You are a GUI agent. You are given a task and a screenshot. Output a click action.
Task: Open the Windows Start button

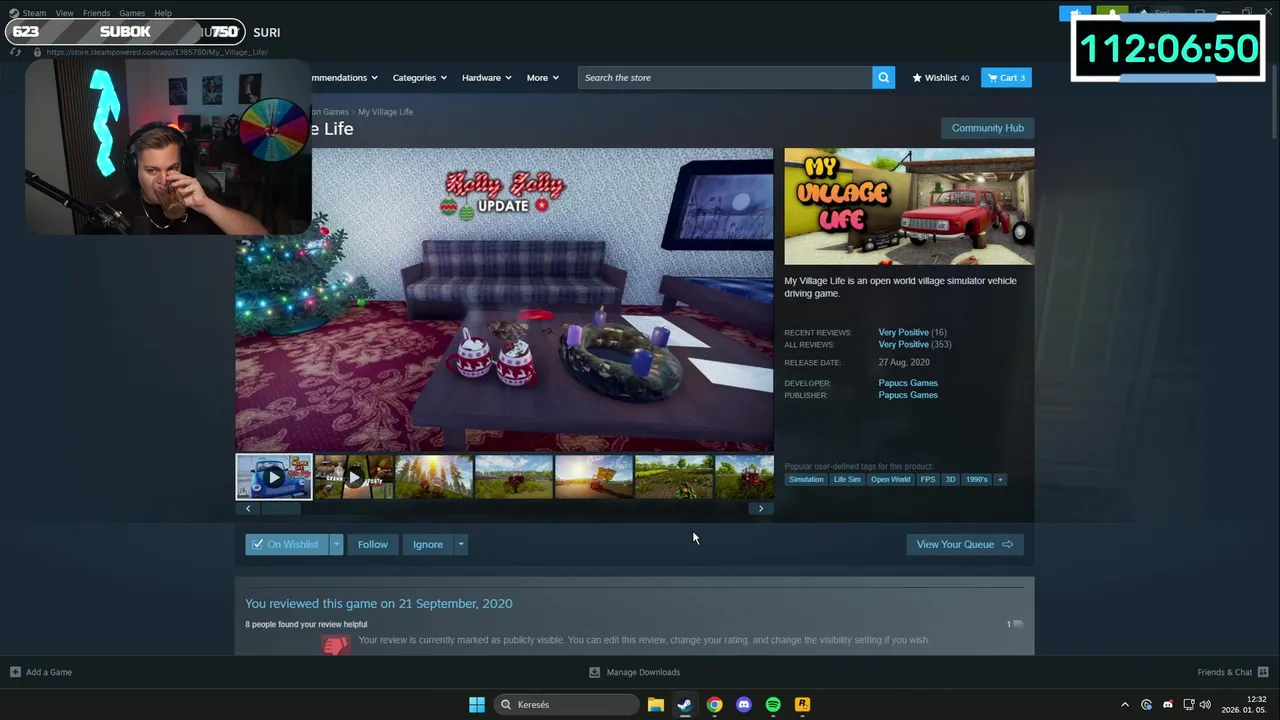477,704
